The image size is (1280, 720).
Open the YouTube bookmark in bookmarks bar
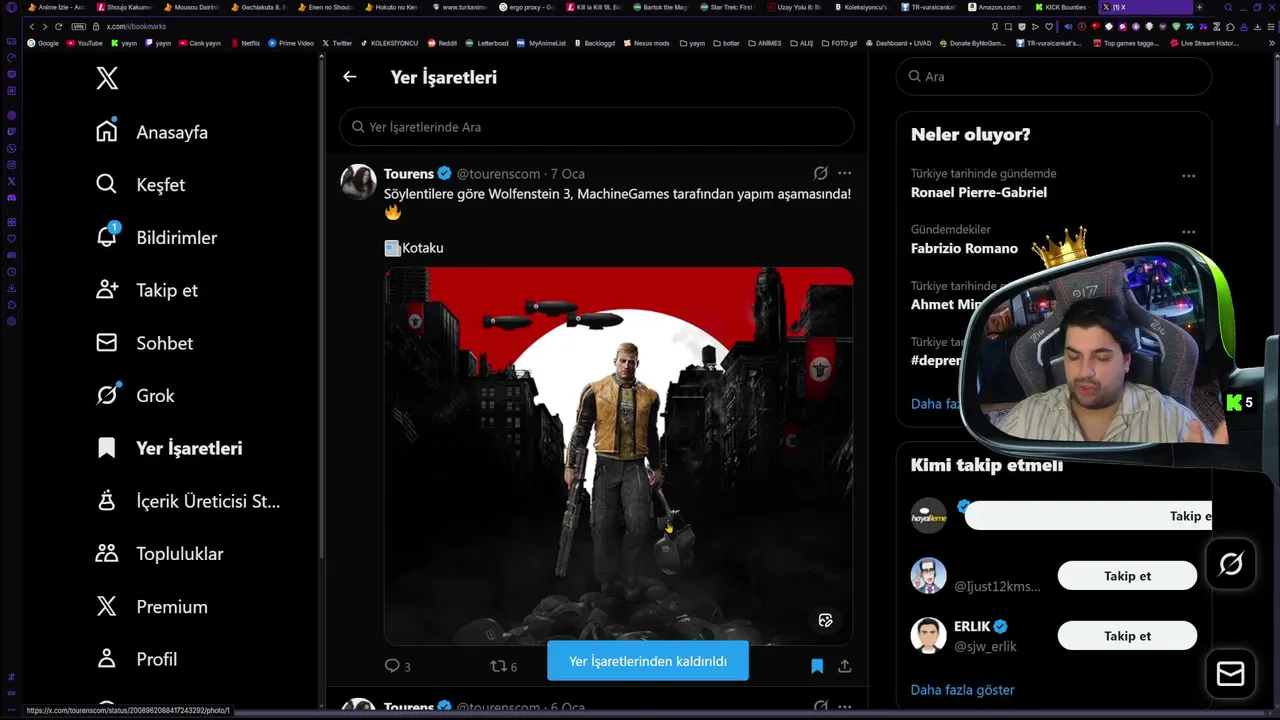pyautogui.click(x=84, y=43)
